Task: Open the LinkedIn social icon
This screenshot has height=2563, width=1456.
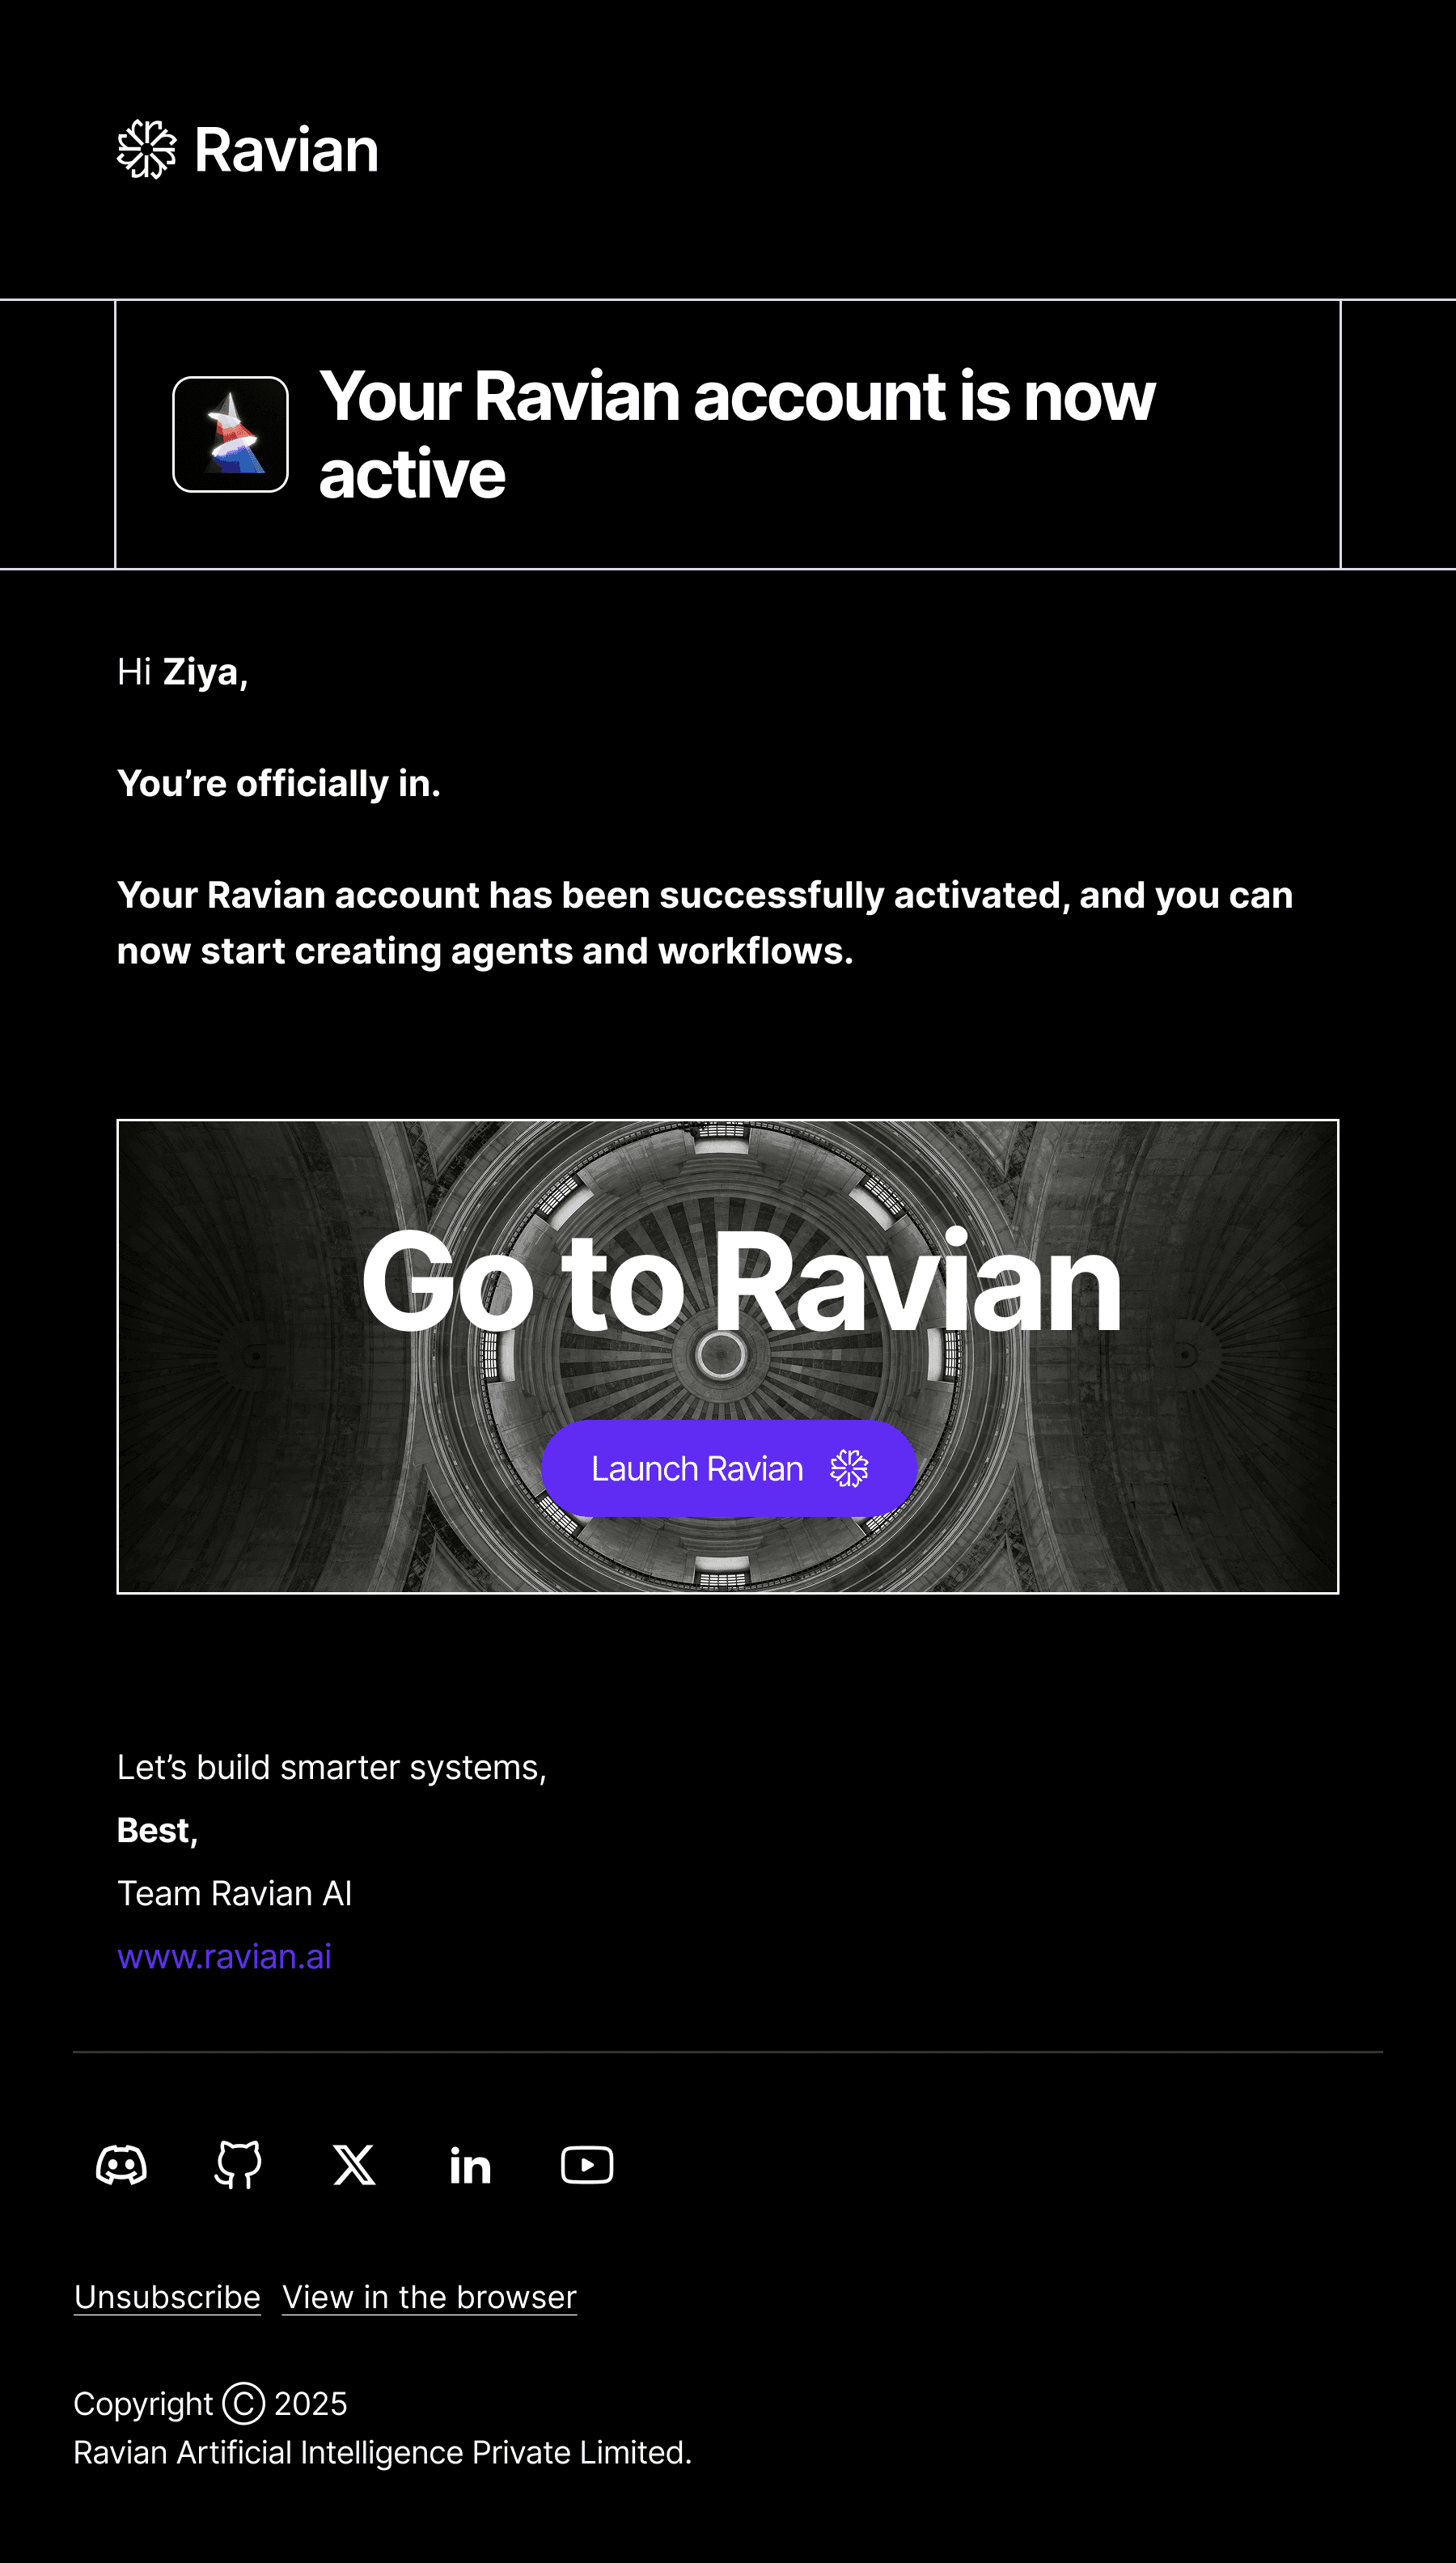Action: (470, 2166)
